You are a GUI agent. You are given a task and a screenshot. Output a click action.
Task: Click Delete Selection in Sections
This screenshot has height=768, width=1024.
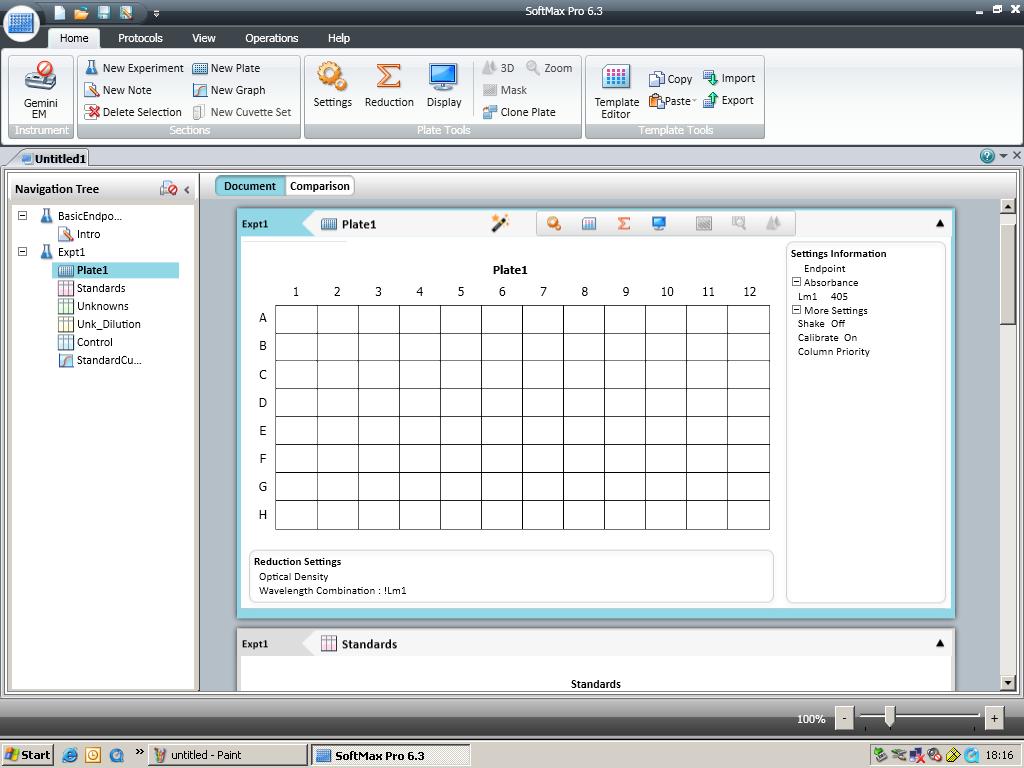point(133,112)
